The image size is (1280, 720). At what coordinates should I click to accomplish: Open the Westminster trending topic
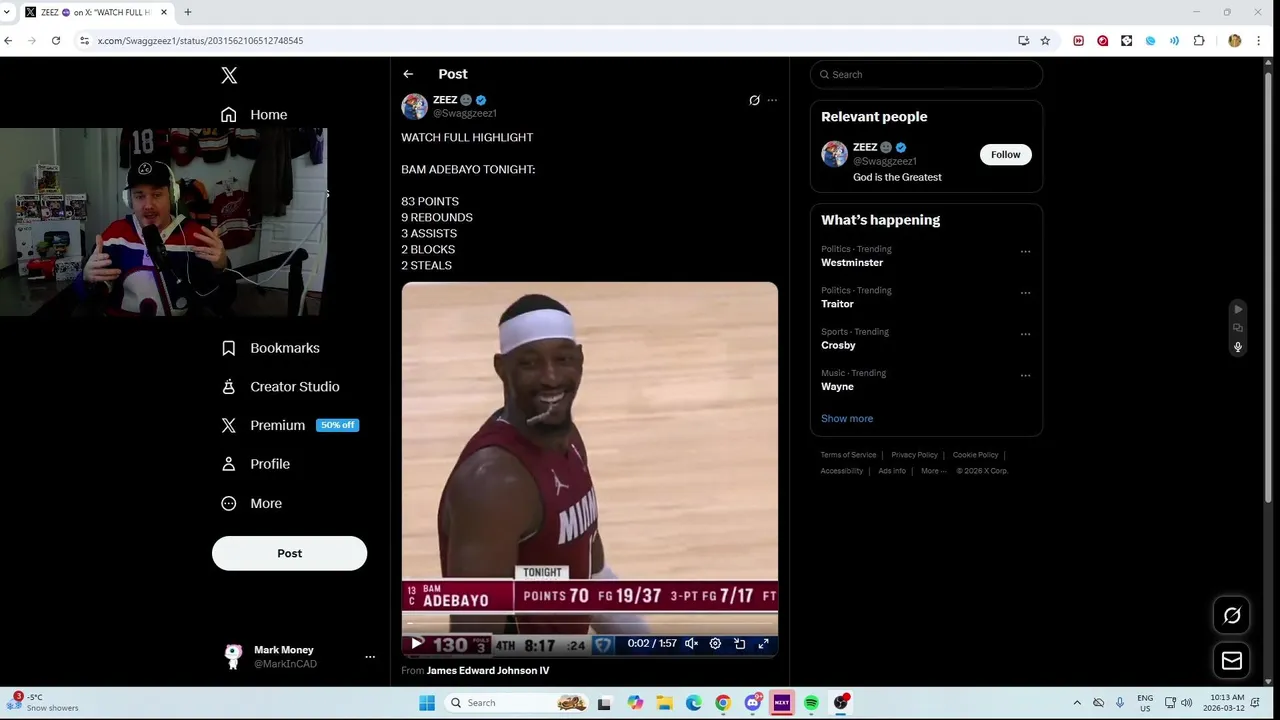tap(852, 263)
